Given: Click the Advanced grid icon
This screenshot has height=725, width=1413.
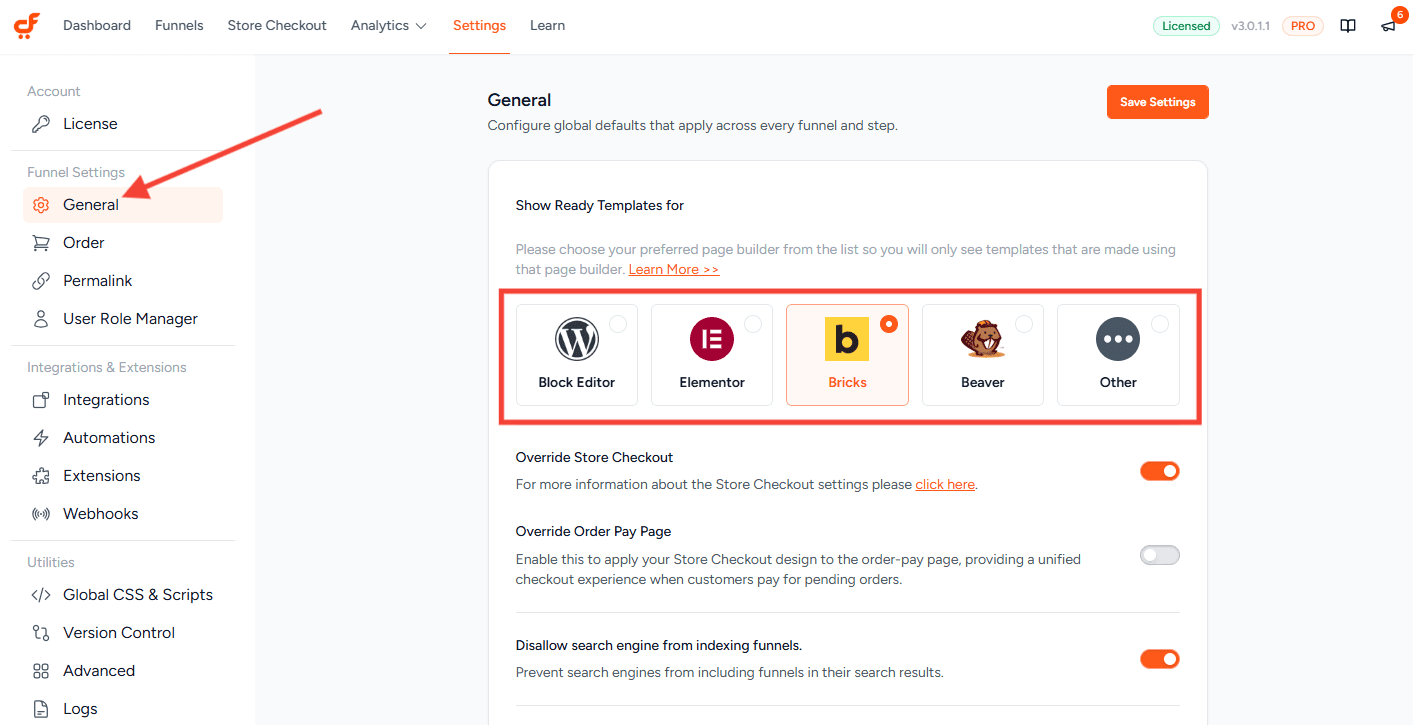Looking at the screenshot, I should (41, 671).
